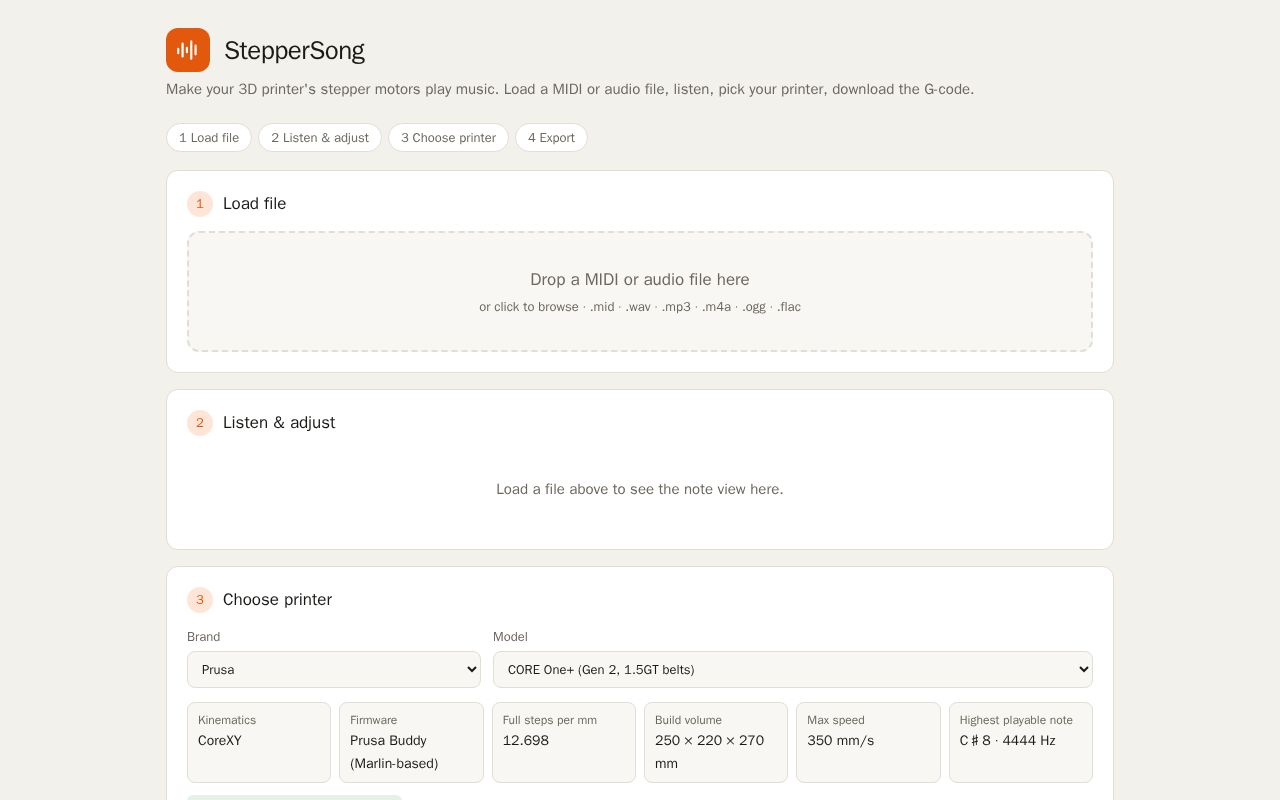Image resolution: width=1280 pixels, height=800 pixels.
Task: Expand the Model dropdown CORE One+
Action: point(793,670)
